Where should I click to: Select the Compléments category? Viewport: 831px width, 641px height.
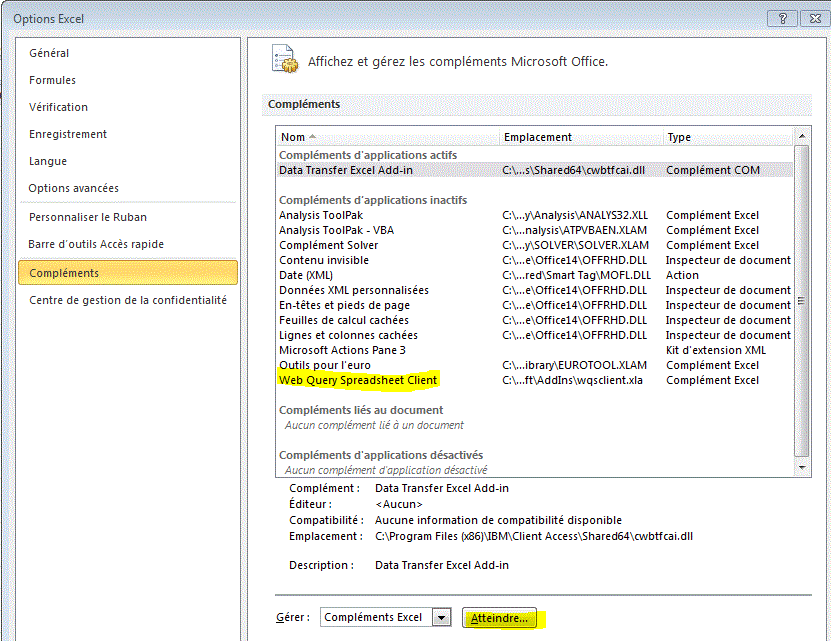(x=128, y=273)
